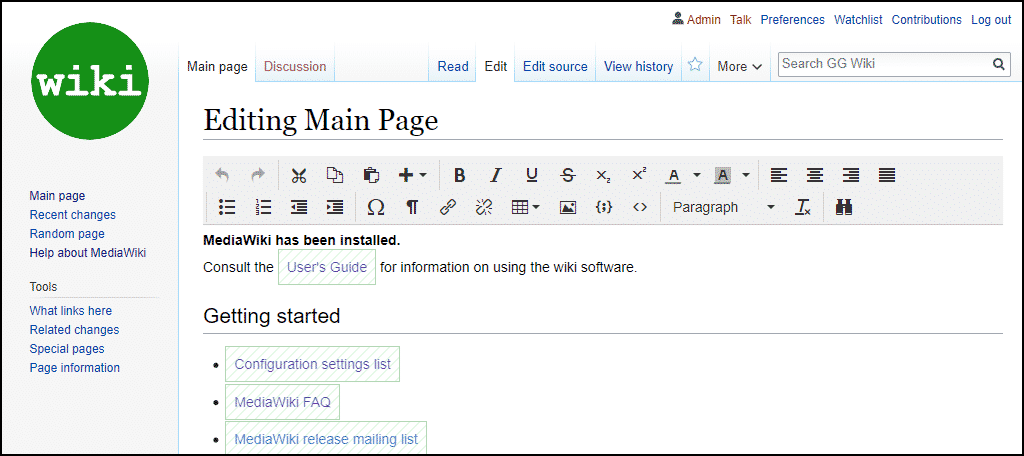The image size is (1024, 456).
Task: Center align the text
Action: 814,175
